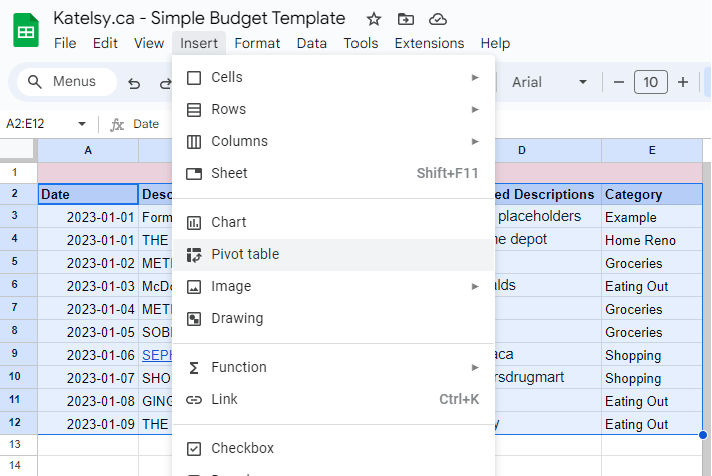Image resolution: width=712 pixels, height=476 pixels.
Task: Open the Name box dropdown arrow
Action: 82,124
